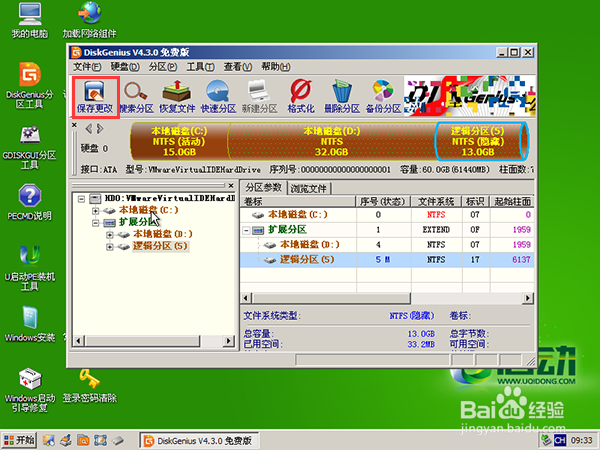Open DiskGenius分区工具 desktop shortcut
600x450 pixels.
click(x=29, y=85)
